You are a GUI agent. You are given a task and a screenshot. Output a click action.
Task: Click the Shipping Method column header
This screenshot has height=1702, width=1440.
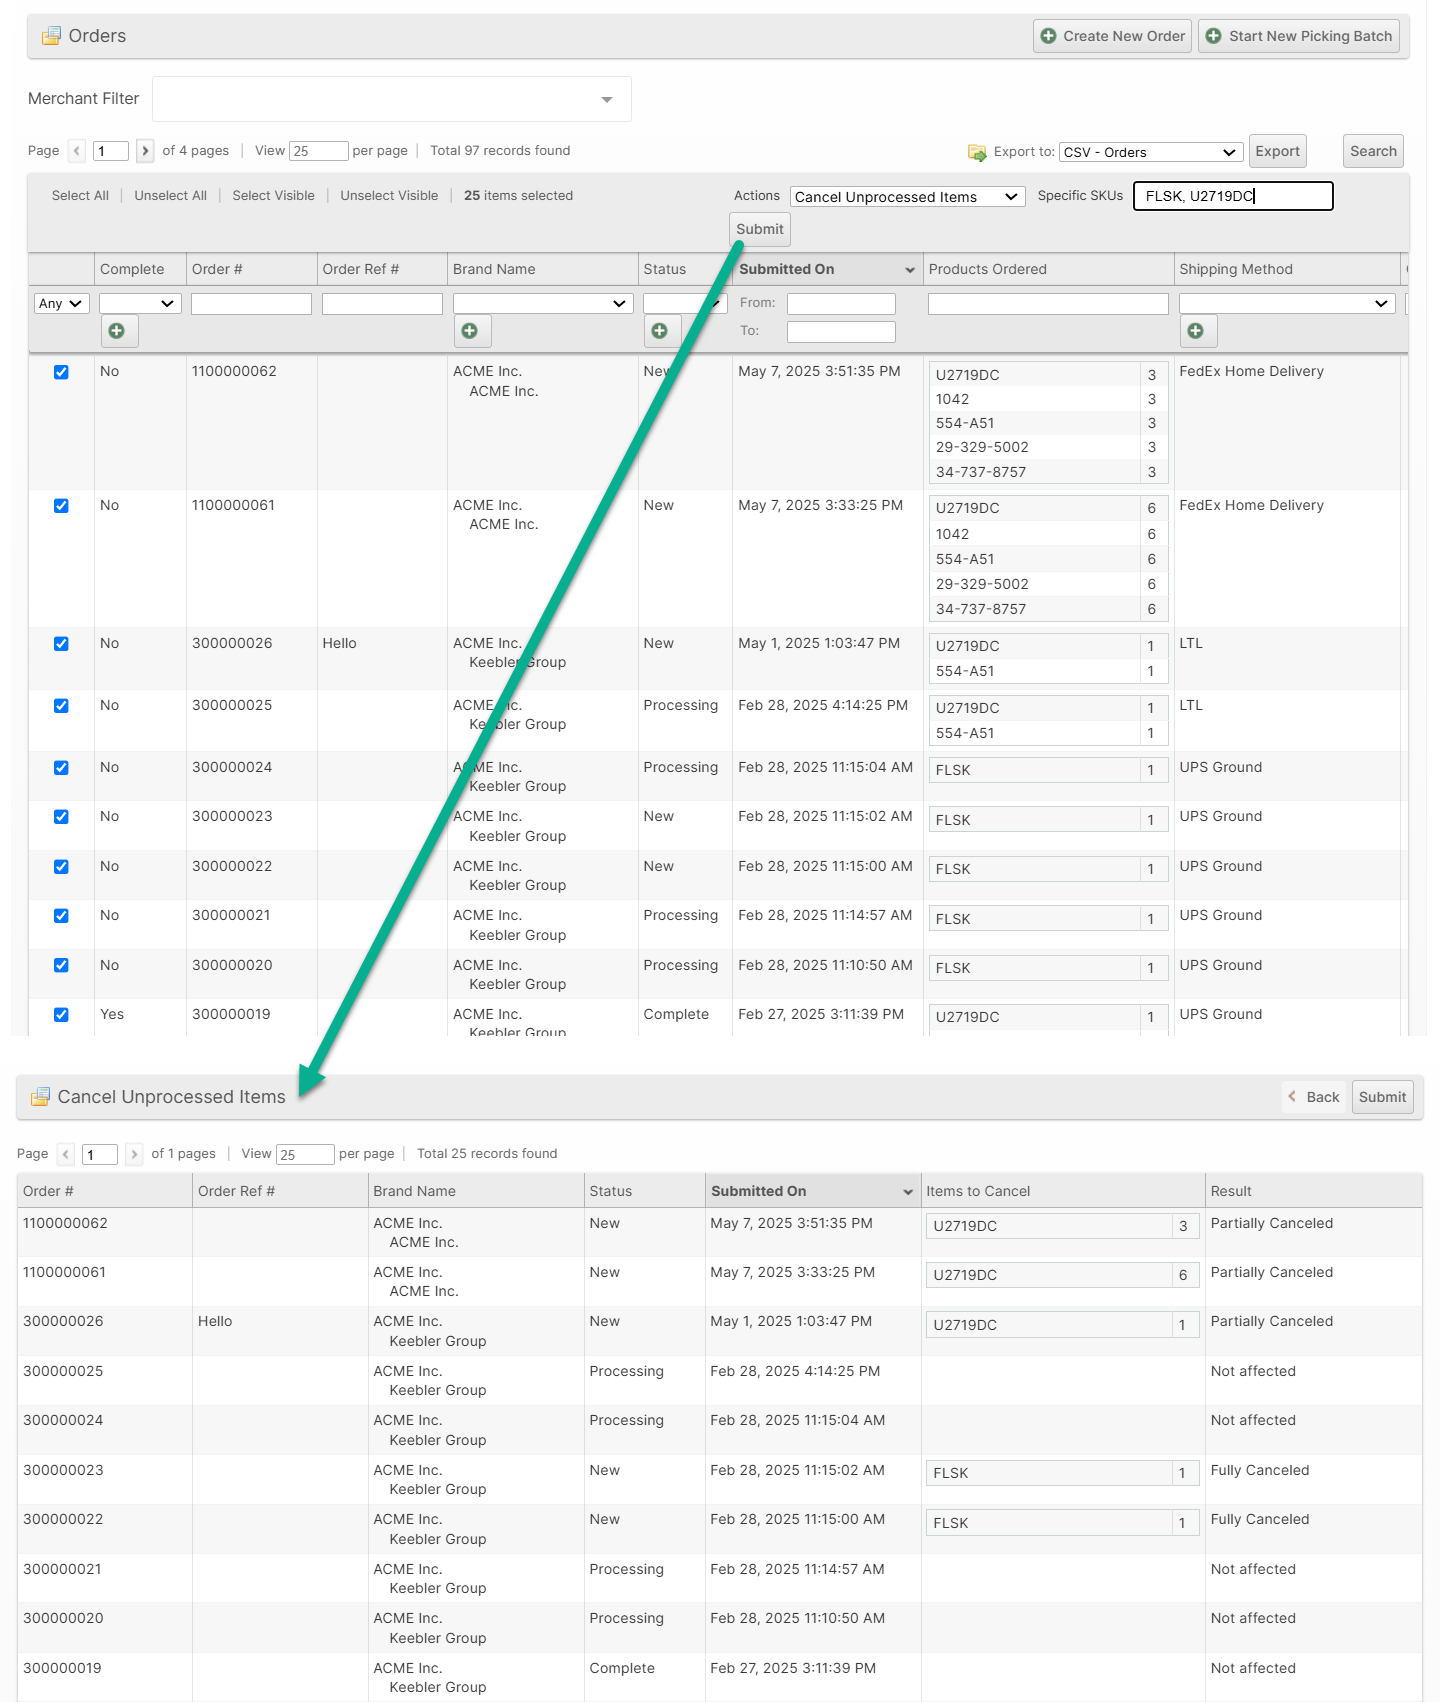(x=1236, y=269)
